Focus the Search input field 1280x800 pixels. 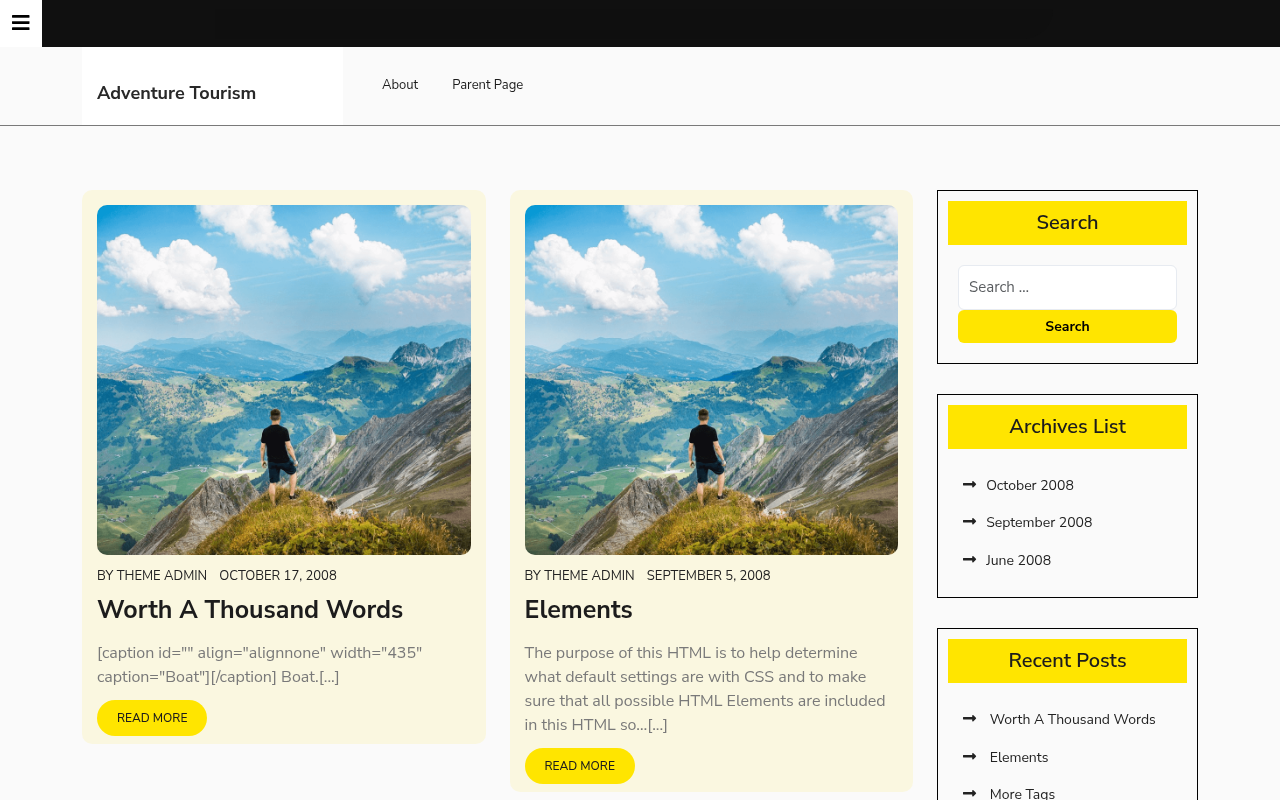point(1067,287)
